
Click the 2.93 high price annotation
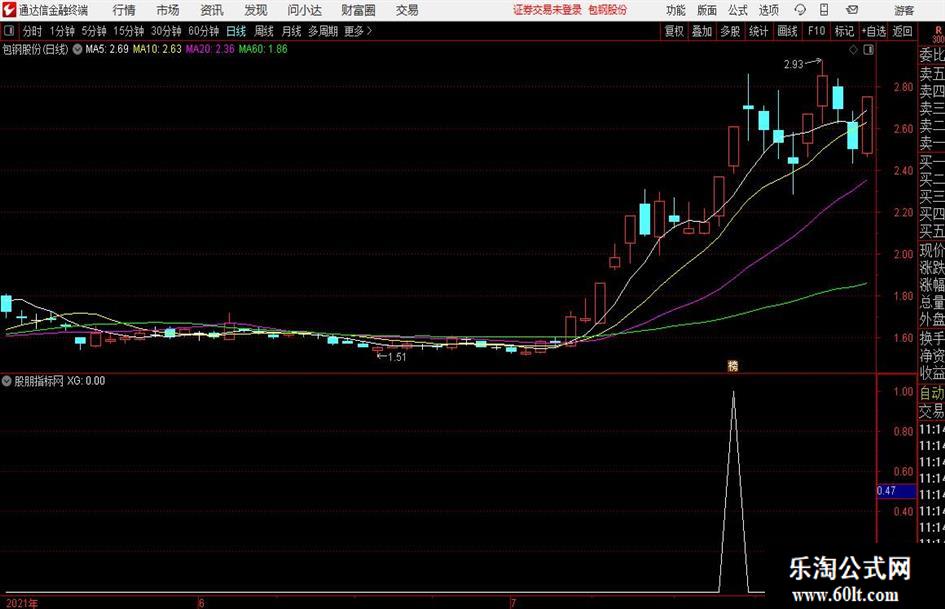click(x=794, y=65)
